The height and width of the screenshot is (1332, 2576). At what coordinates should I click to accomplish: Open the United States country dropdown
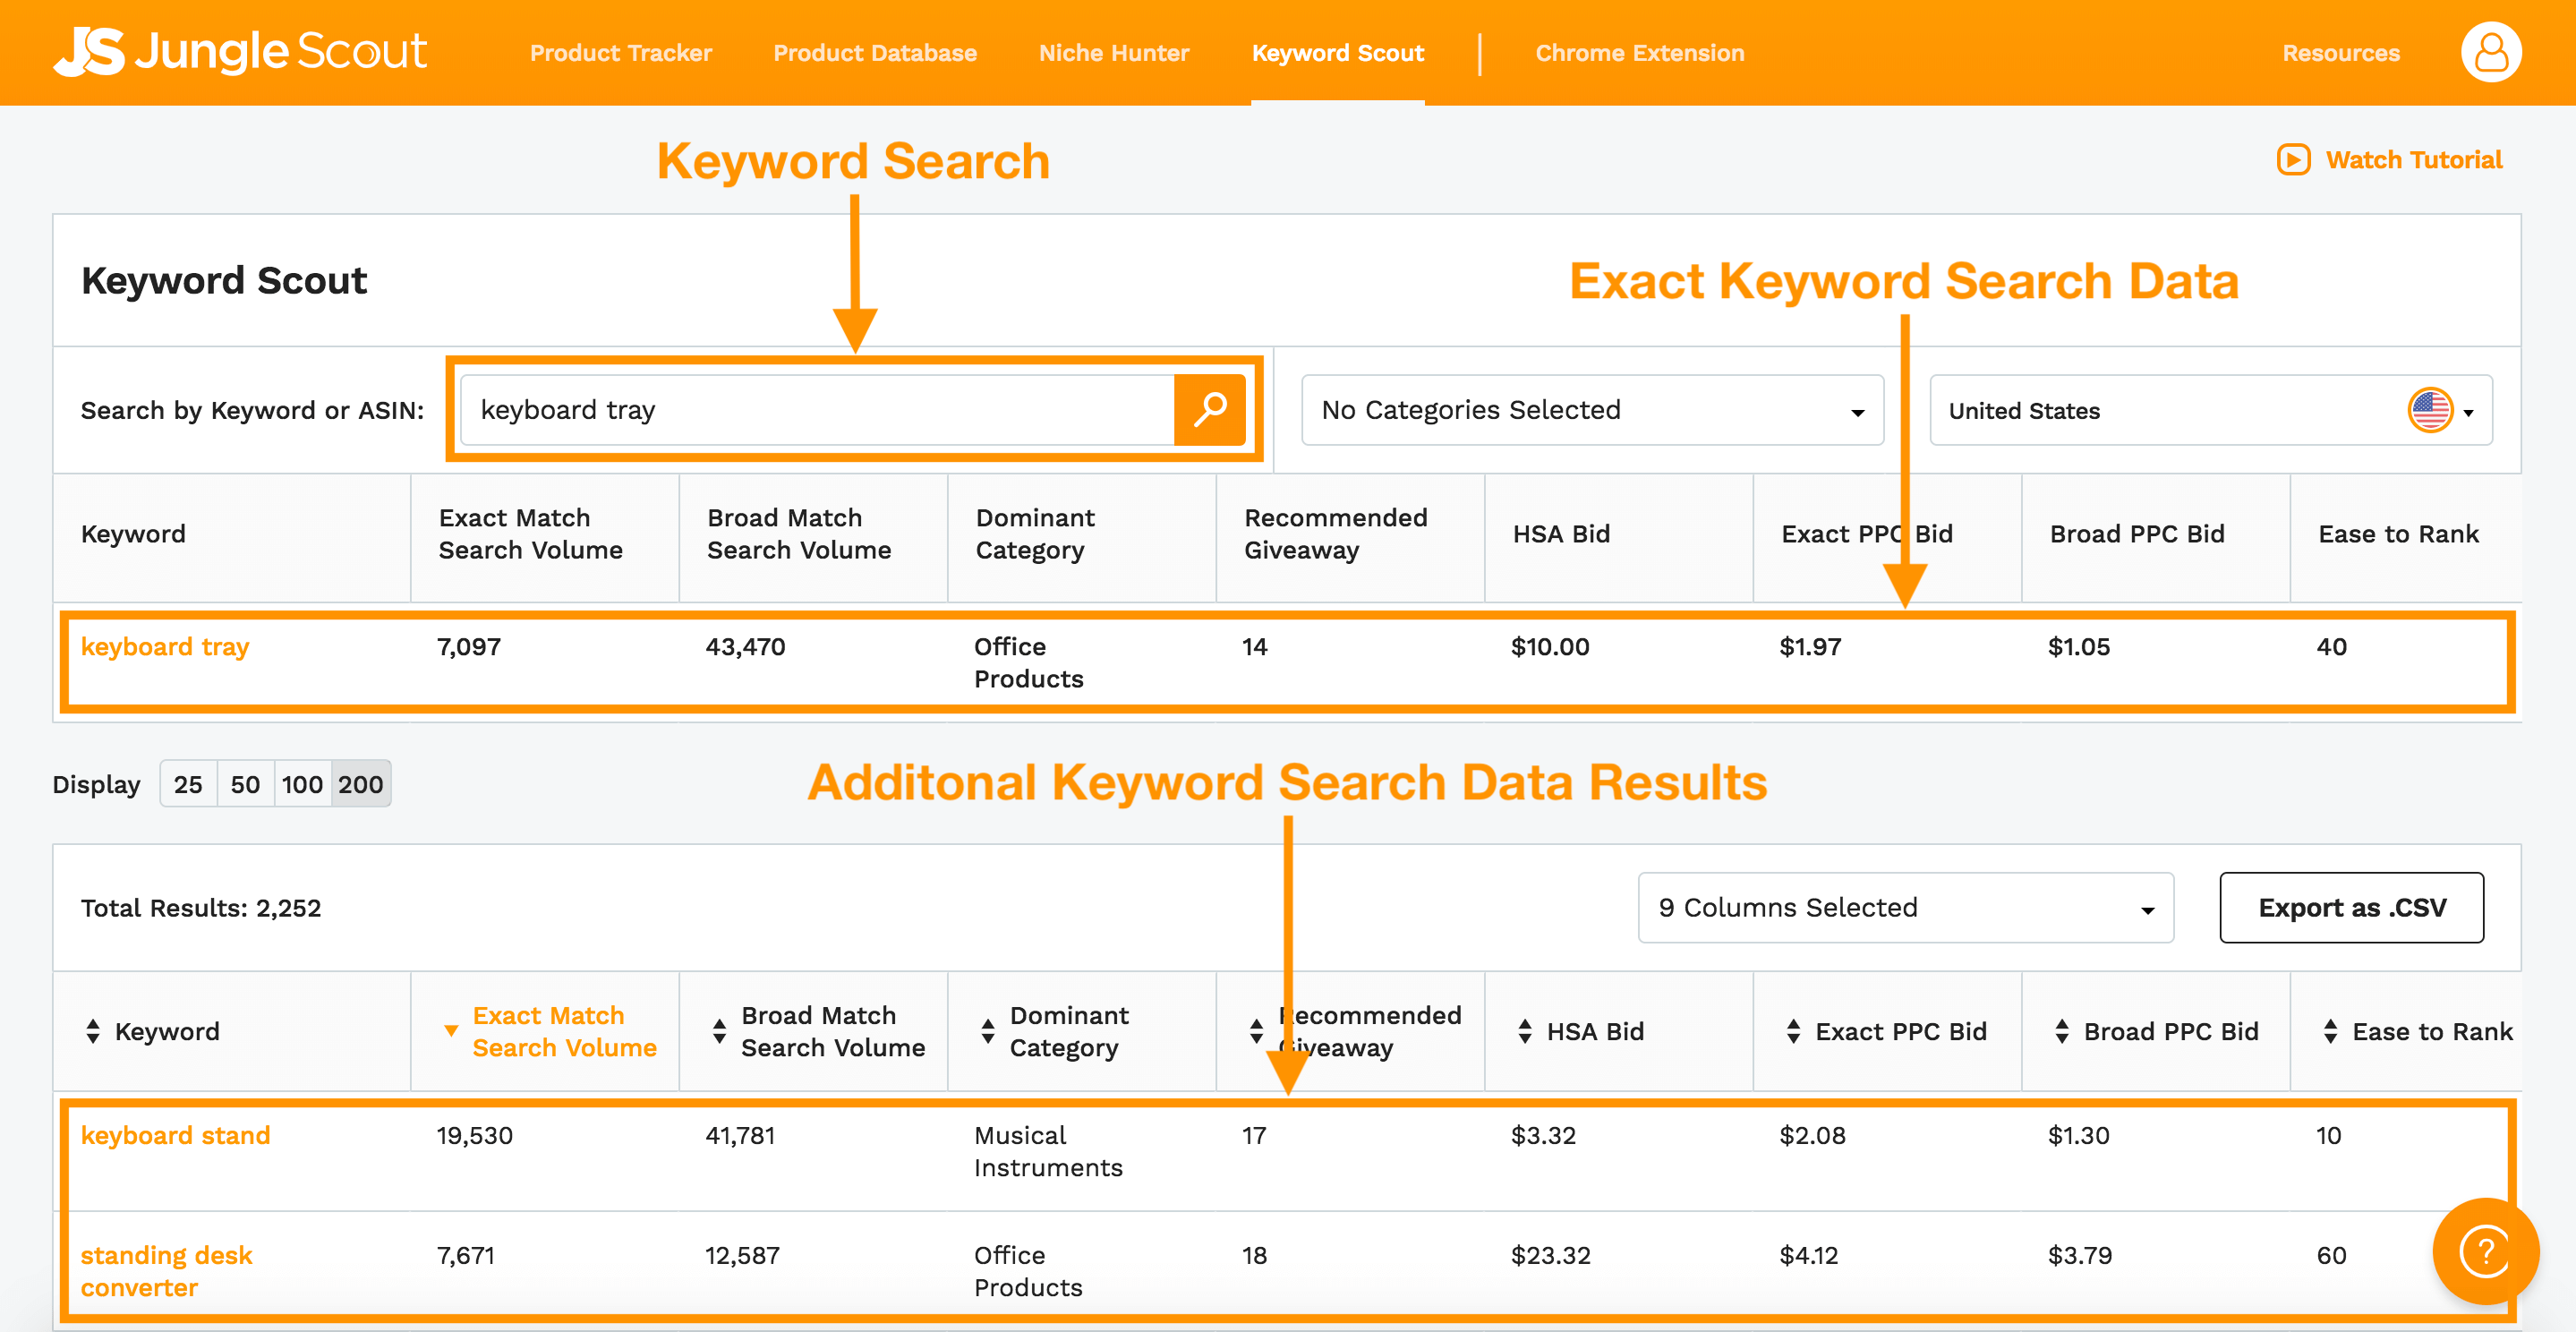(2210, 410)
